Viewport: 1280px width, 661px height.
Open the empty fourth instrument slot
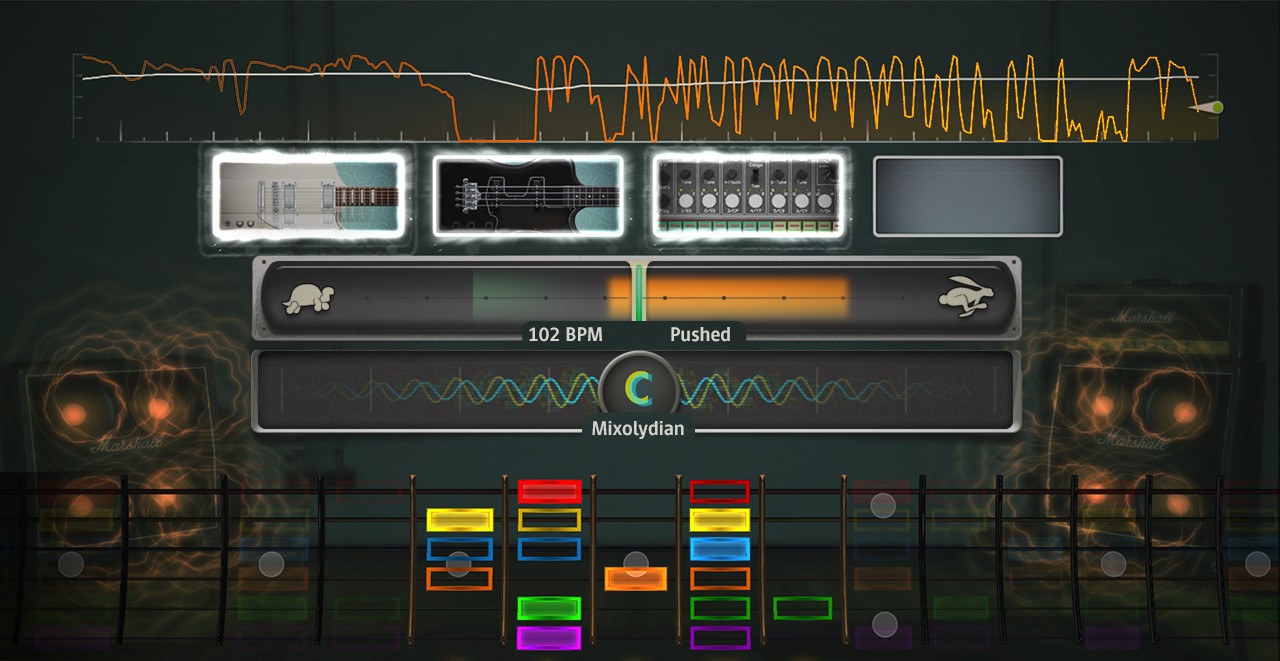968,196
